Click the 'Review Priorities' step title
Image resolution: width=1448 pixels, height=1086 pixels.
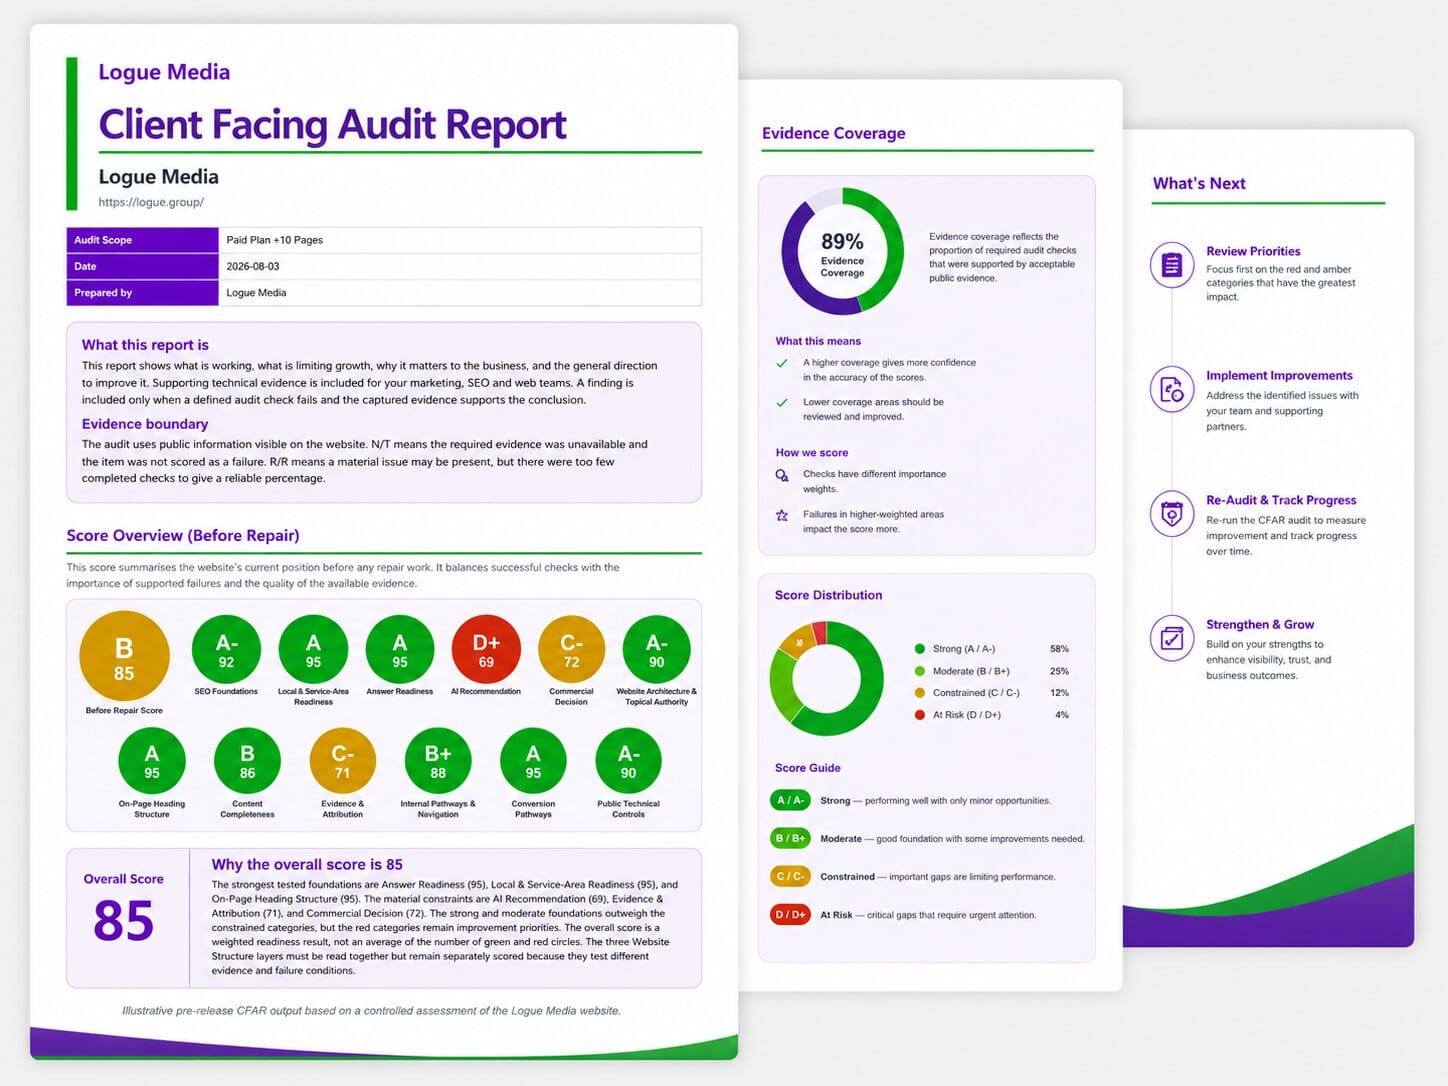(1253, 251)
